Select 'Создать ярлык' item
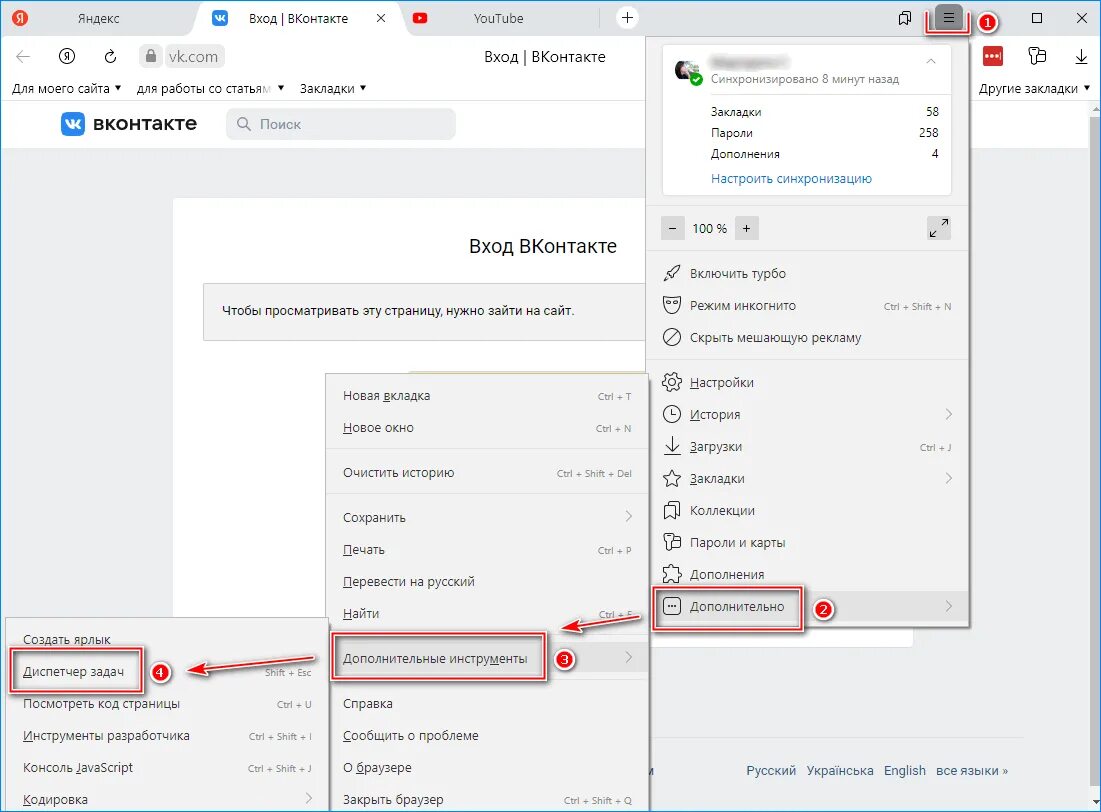1101x812 pixels. click(167, 639)
